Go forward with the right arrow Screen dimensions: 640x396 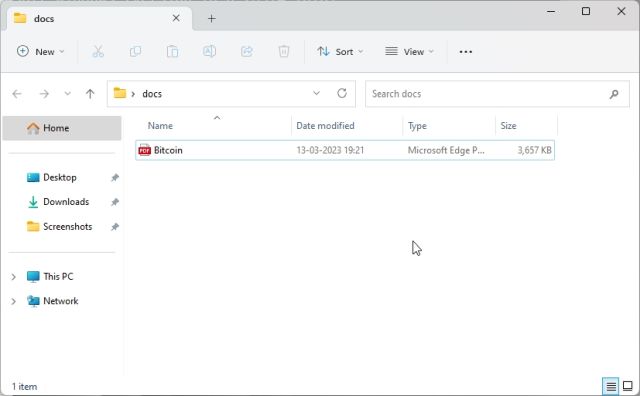pos(44,94)
